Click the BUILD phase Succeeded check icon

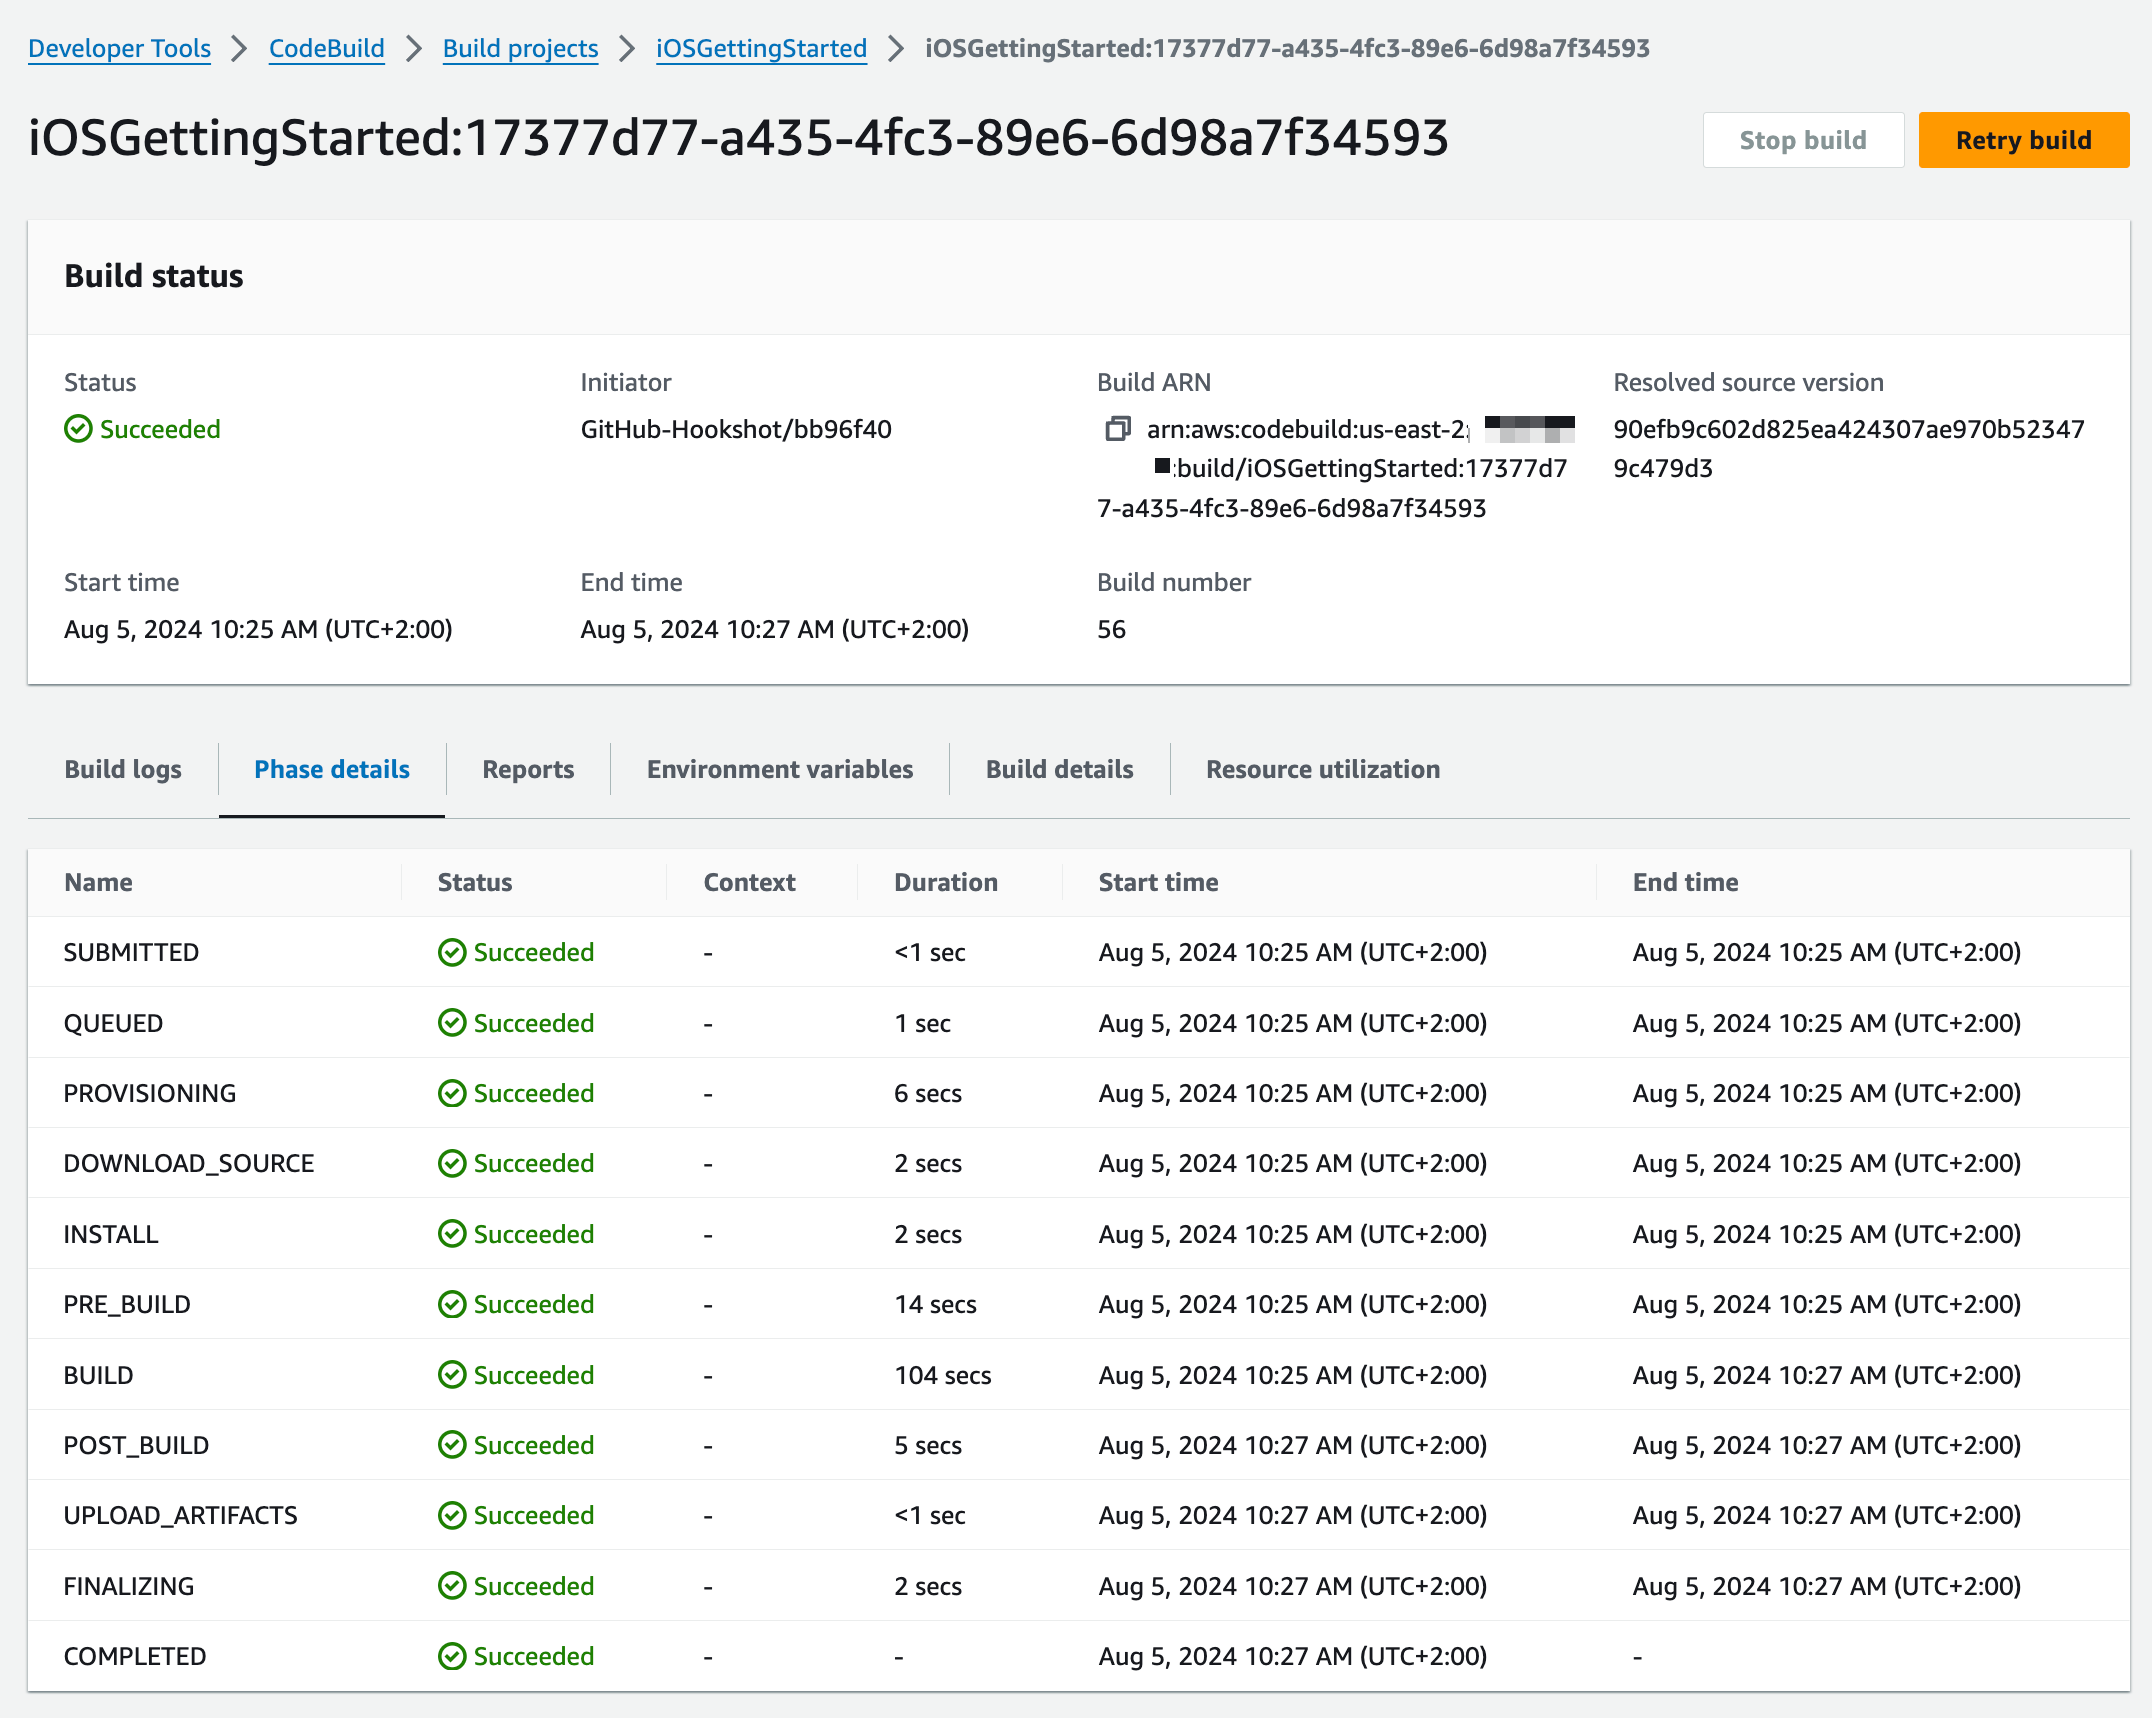[x=452, y=1375]
